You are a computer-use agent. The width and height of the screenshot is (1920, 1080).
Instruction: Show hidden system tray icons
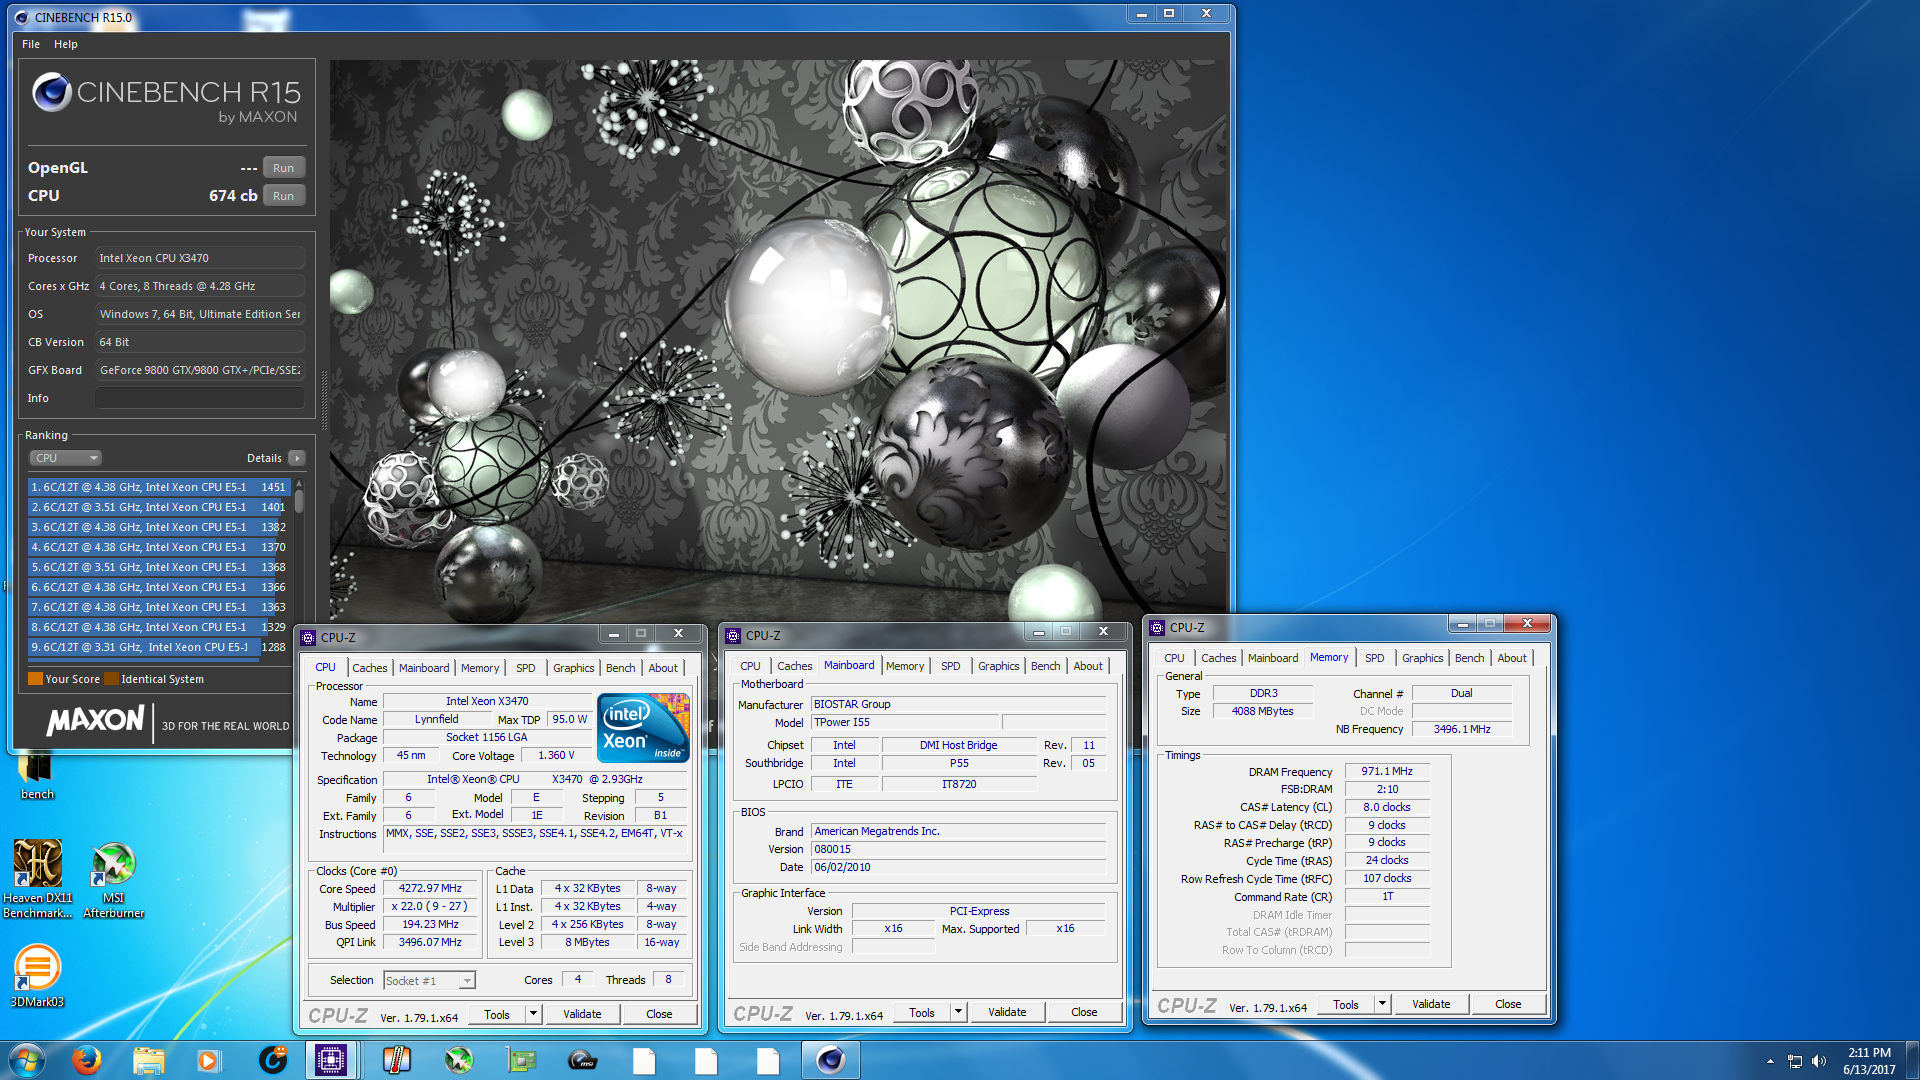coord(1770,1061)
